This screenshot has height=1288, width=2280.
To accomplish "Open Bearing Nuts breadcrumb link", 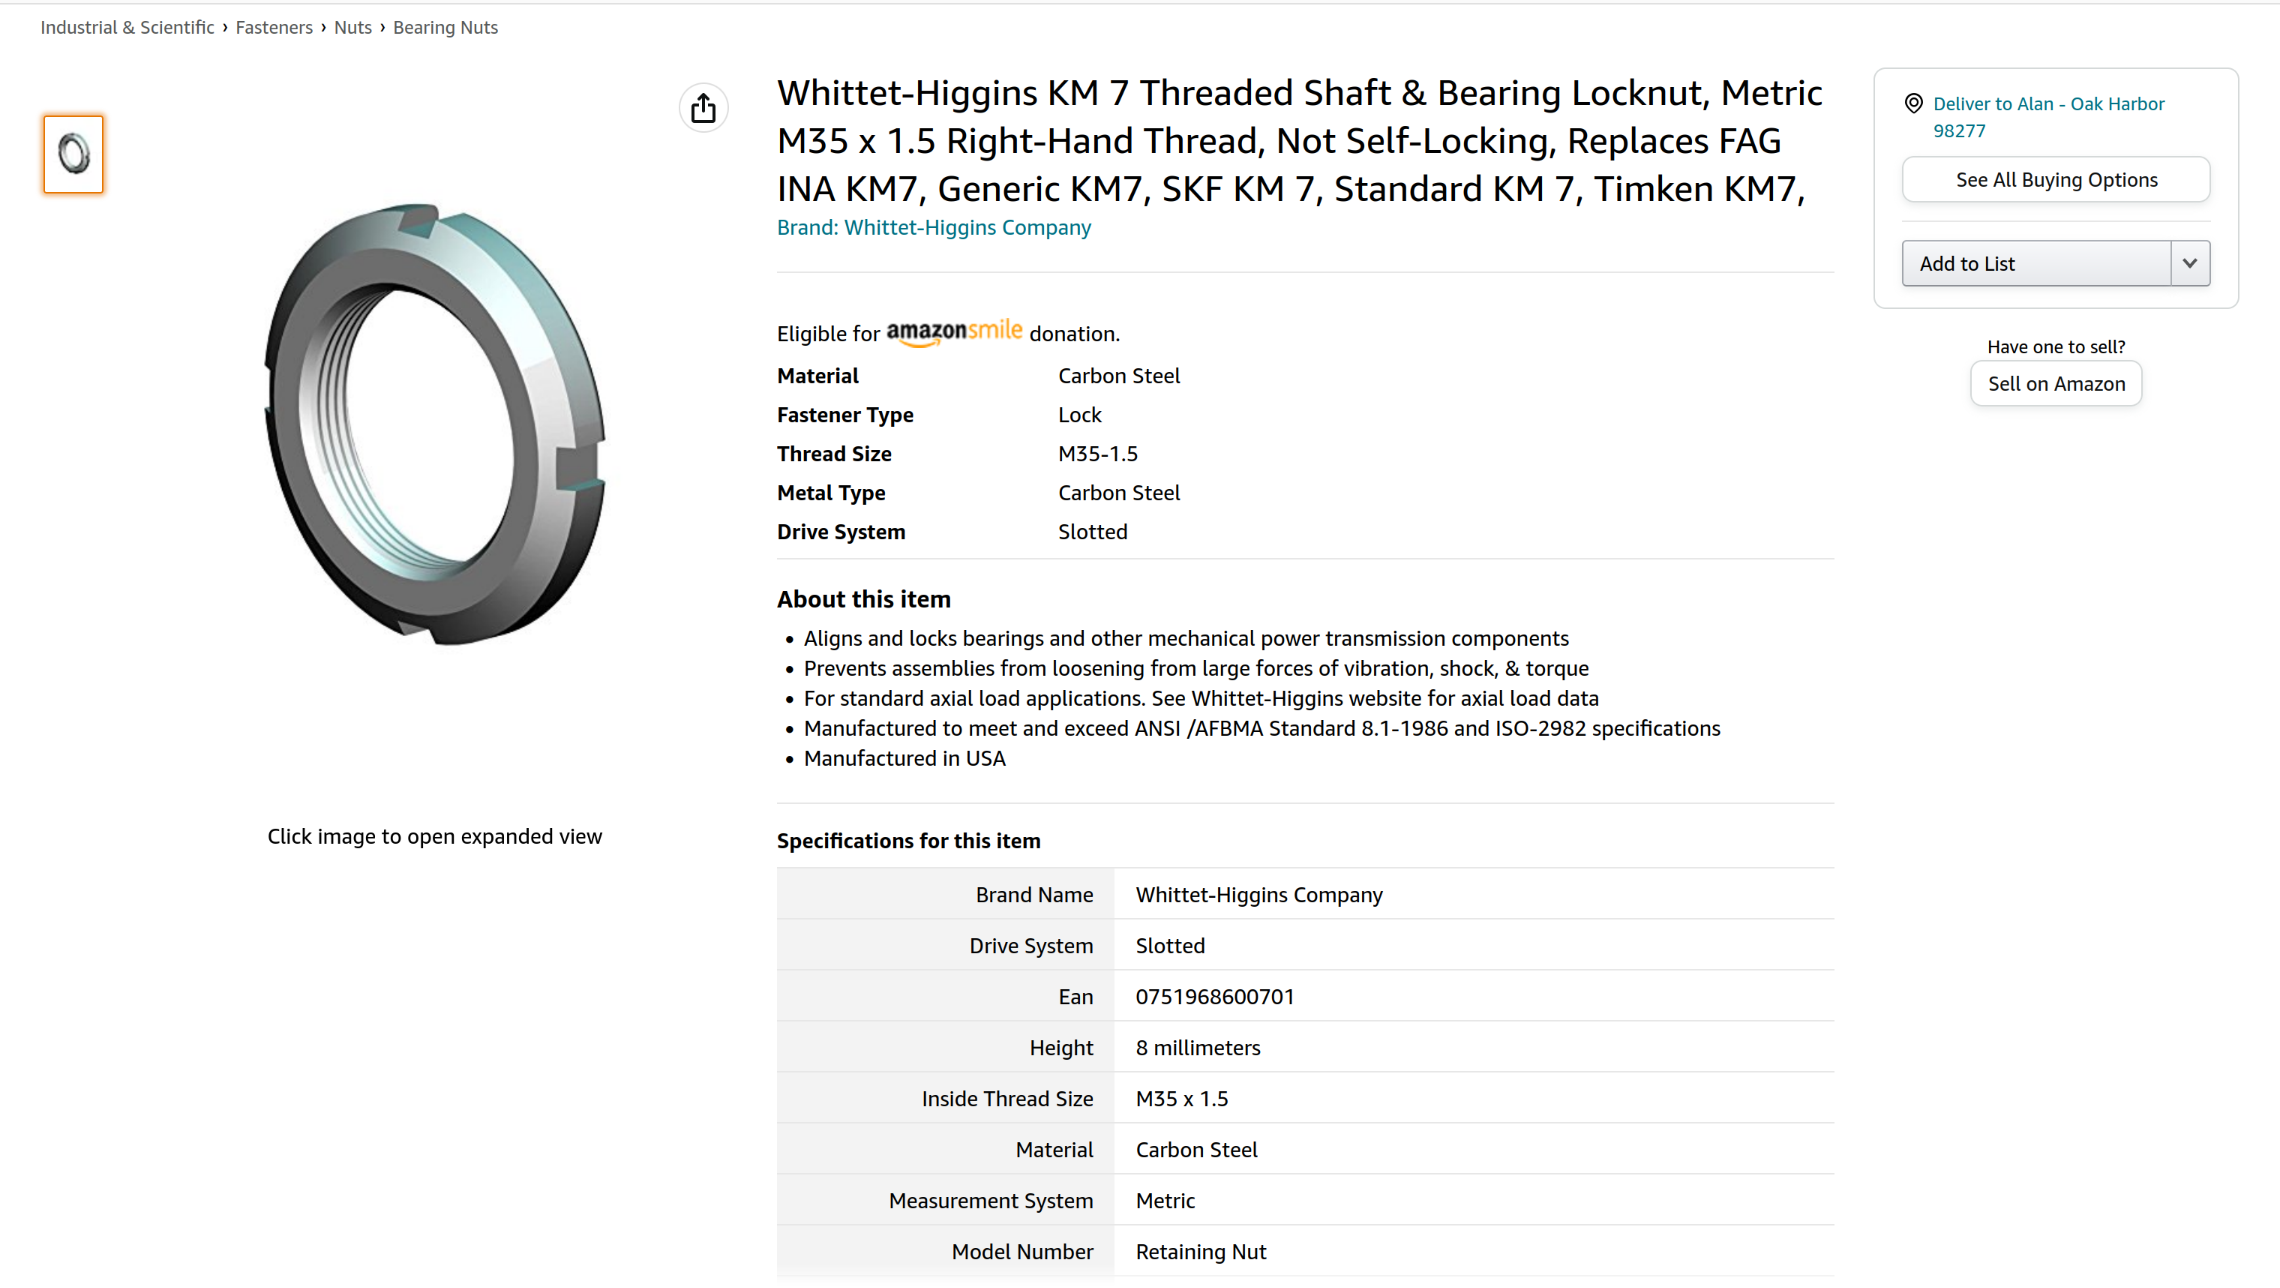I will 445,28.
